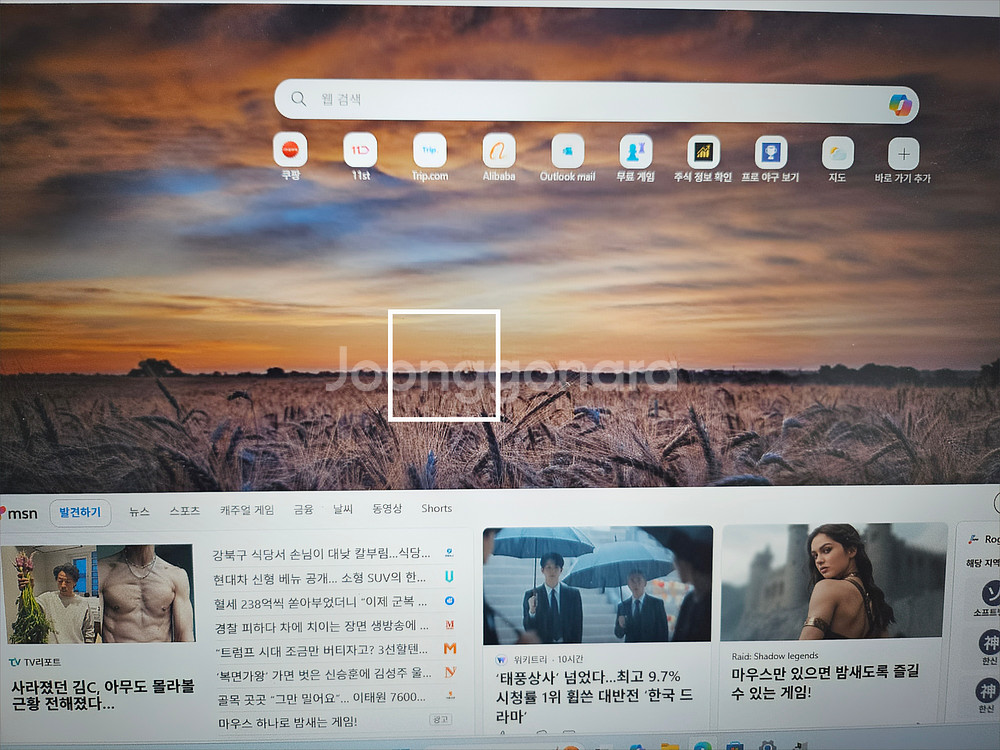Open the Outlook mail shortcut
The image size is (1000, 750).
pyautogui.click(x=567, y=151)
